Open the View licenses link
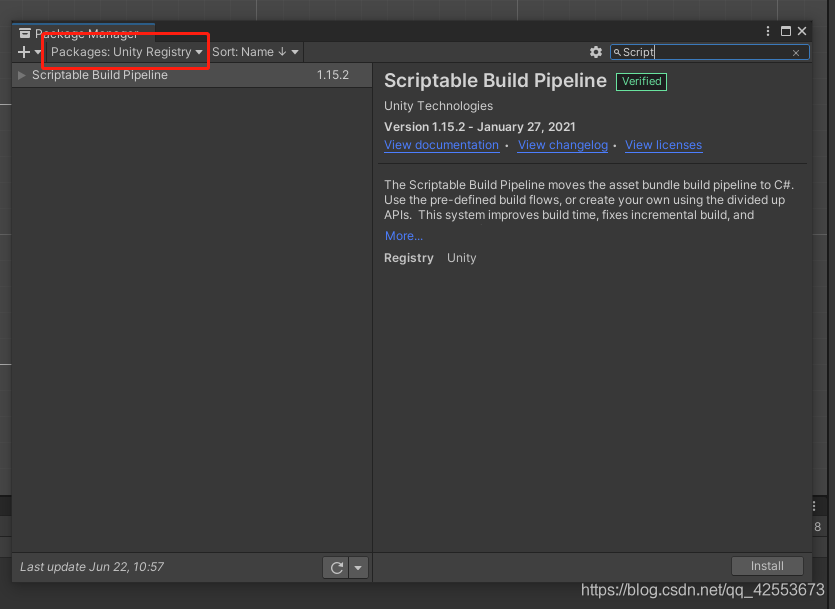835x609 pixels. click(x=664, y=145)
